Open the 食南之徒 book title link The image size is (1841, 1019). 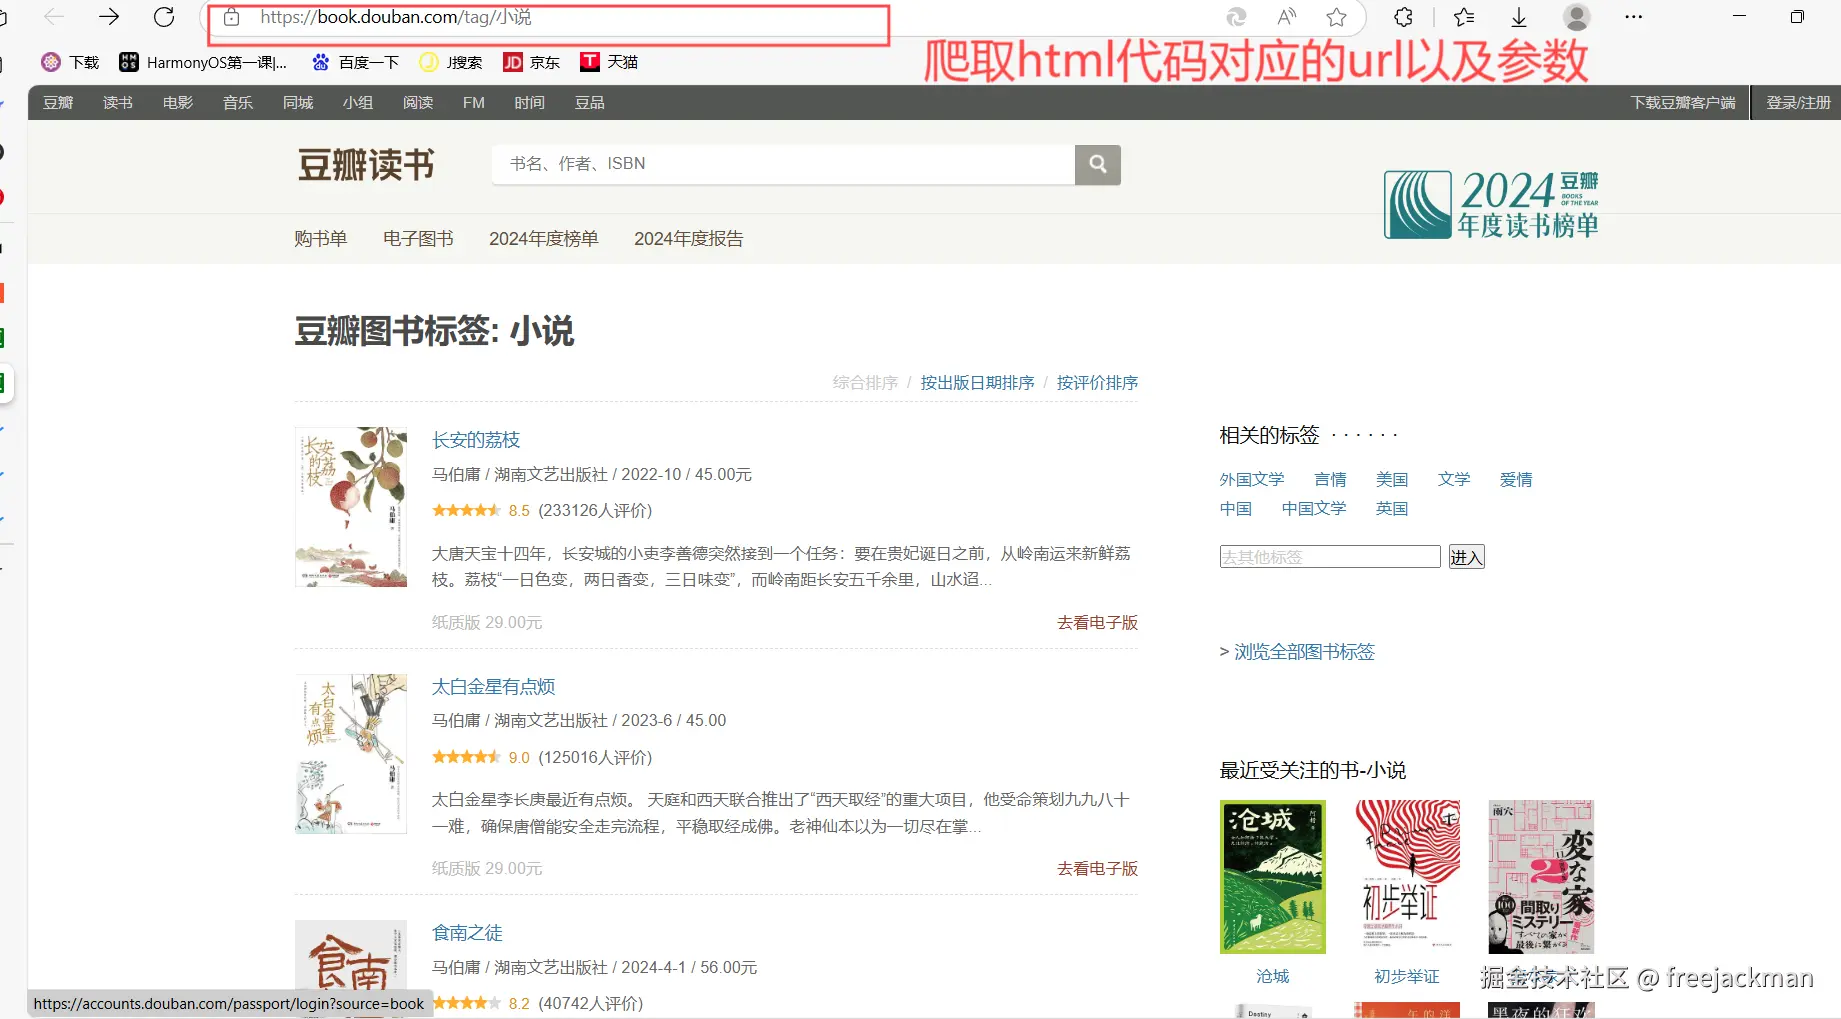pyautogui.click(x=467, y=933)
